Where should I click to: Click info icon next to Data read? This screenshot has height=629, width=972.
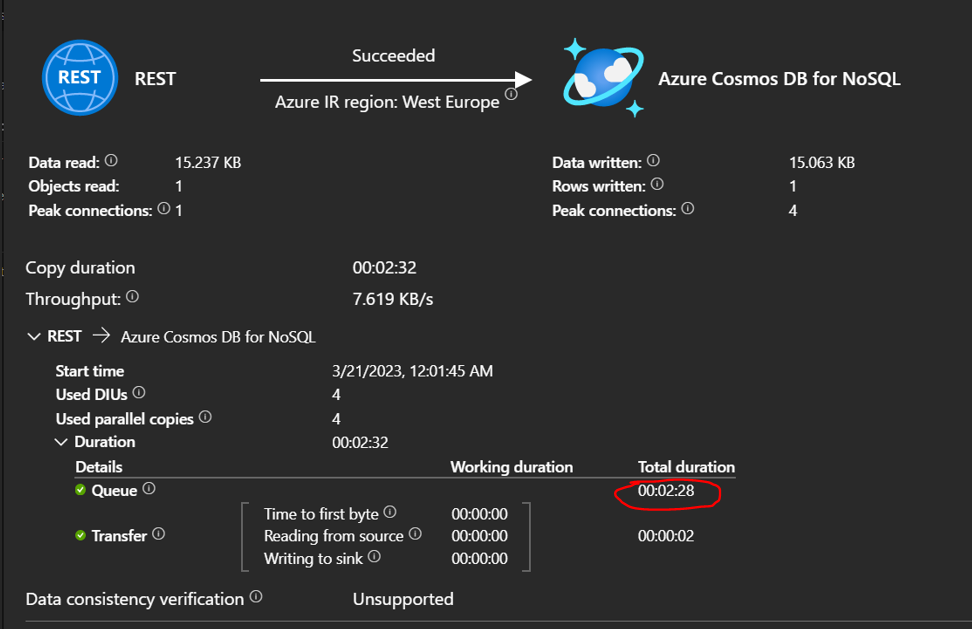111,161
